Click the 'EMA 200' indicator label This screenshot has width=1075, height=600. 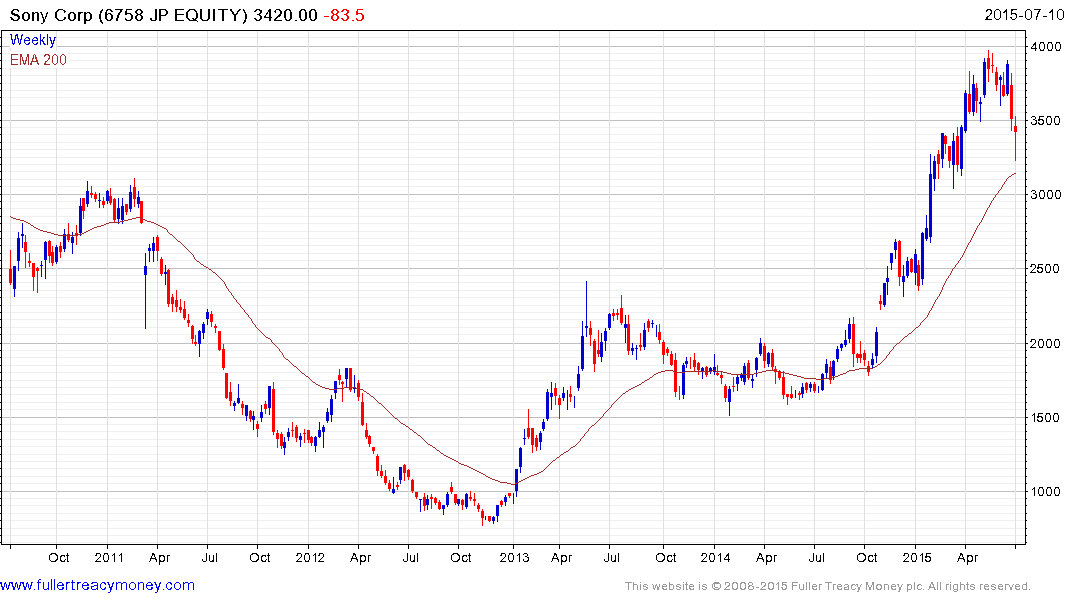pos(38,60)
